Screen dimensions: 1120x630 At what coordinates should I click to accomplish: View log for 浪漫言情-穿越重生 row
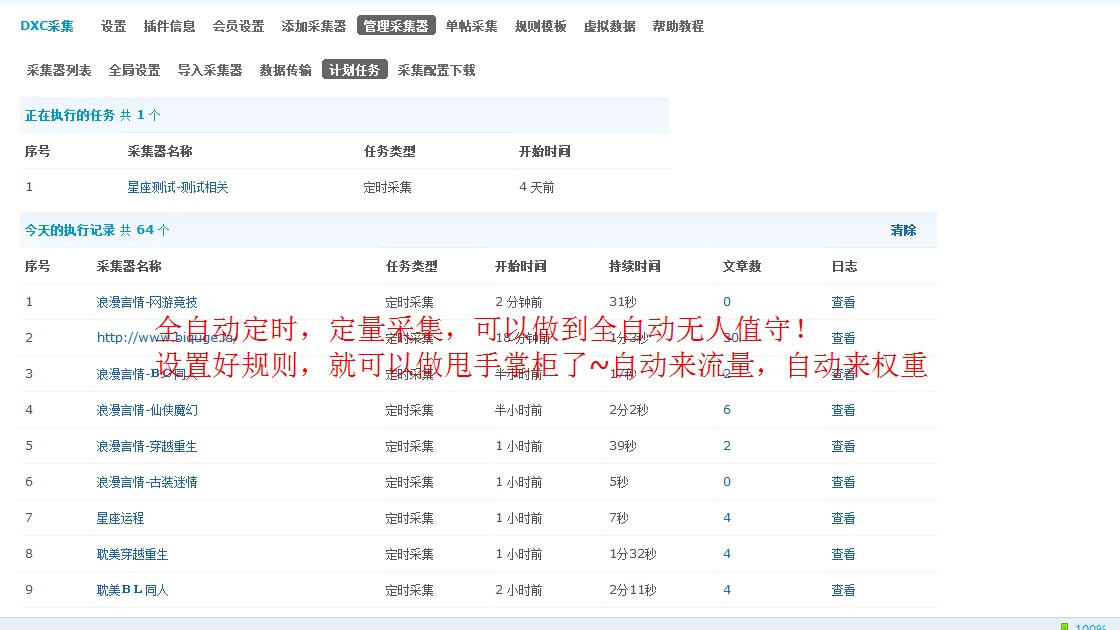[x=844, y=446]
